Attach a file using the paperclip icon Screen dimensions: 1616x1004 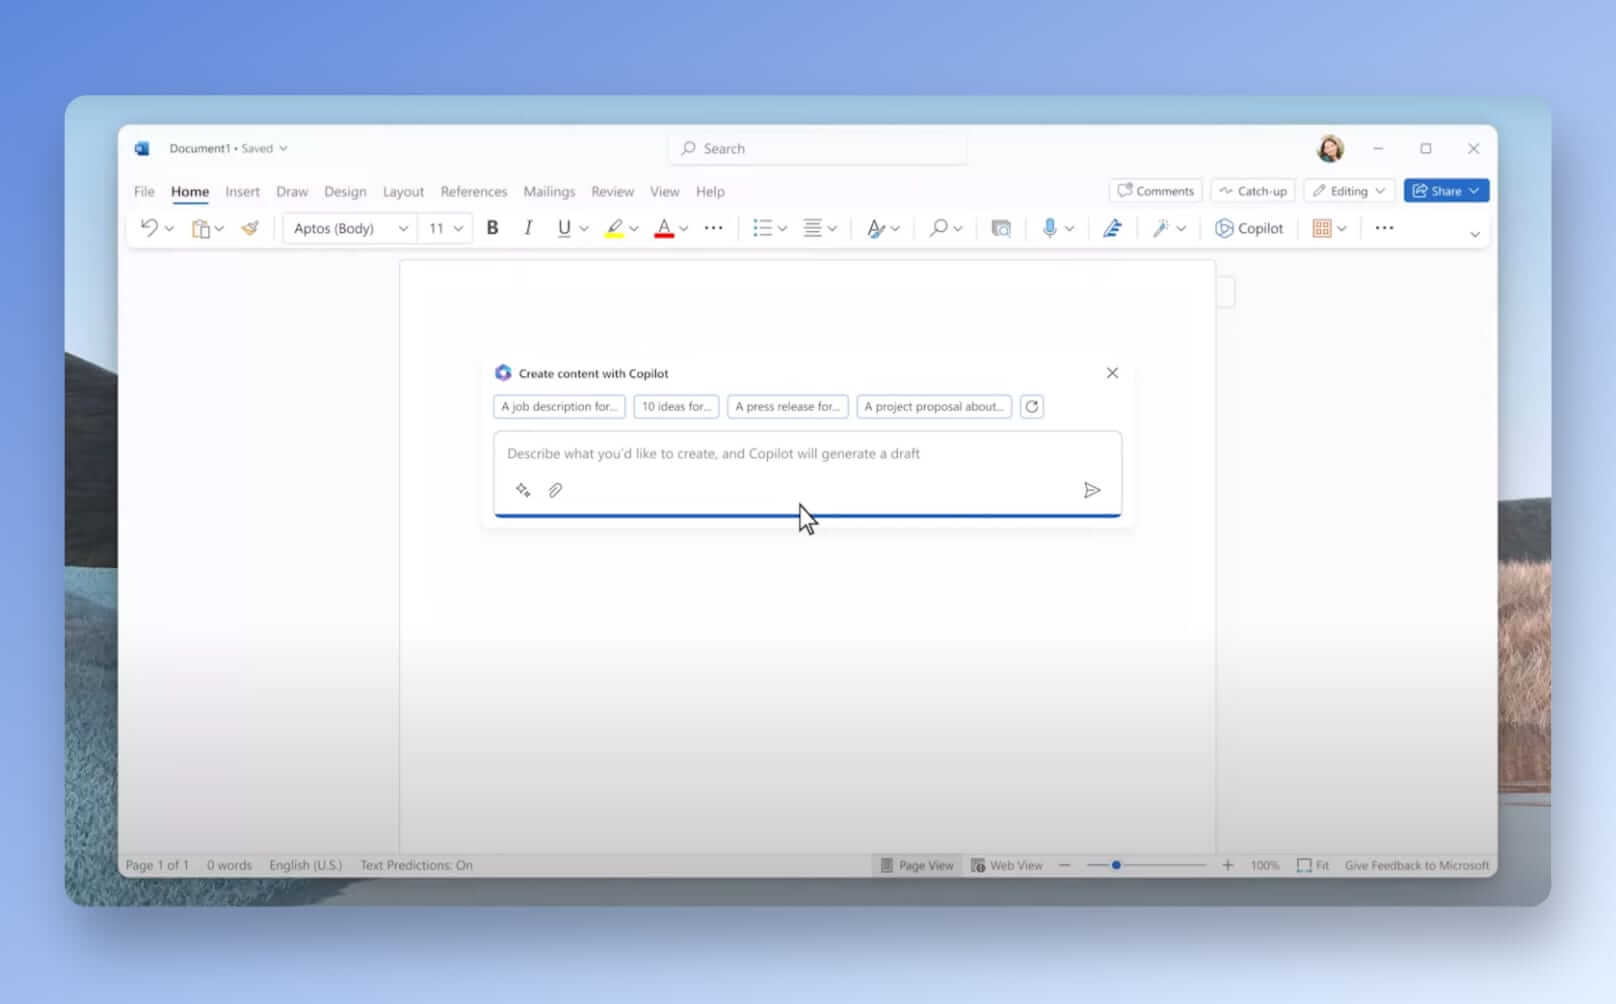pyautogui.click(x=556, y=490)
